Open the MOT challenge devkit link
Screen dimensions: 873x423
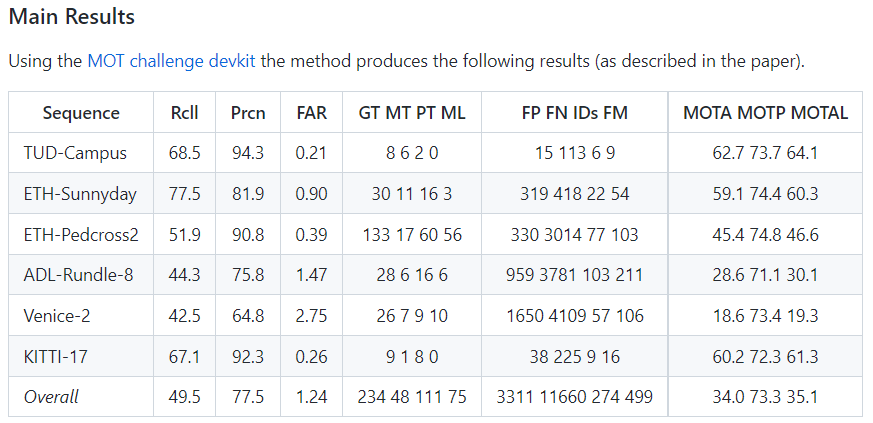[171, 61]
